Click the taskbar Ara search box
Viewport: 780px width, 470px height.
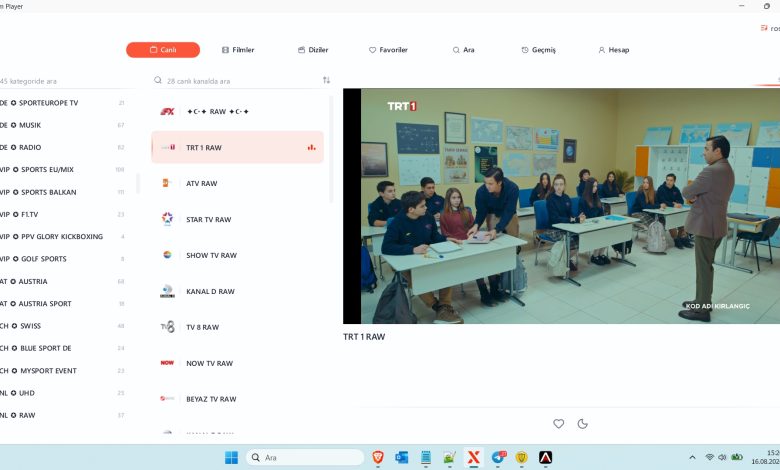point(305,458)
